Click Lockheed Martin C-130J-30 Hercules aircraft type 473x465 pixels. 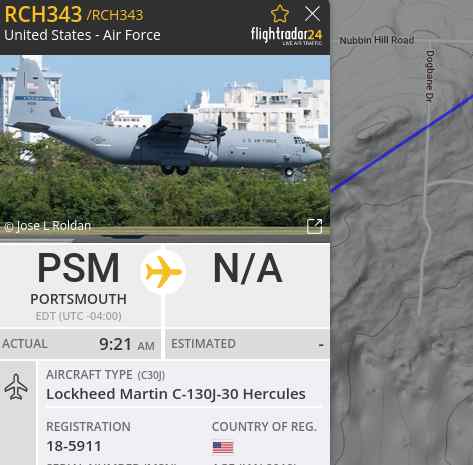click(176, 394)
